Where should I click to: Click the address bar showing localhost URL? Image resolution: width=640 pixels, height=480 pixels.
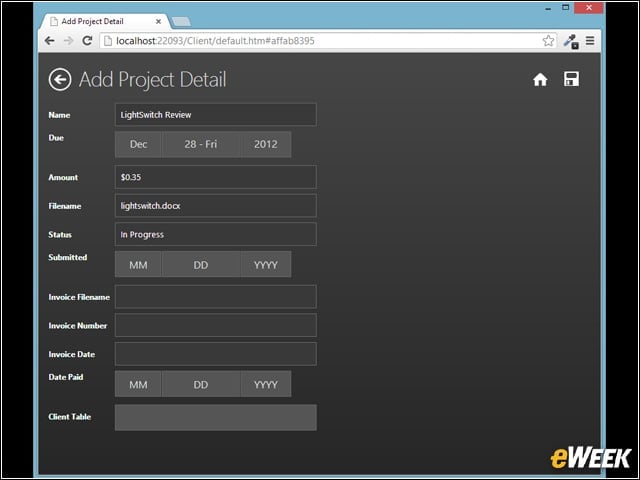tap(320, 41)
